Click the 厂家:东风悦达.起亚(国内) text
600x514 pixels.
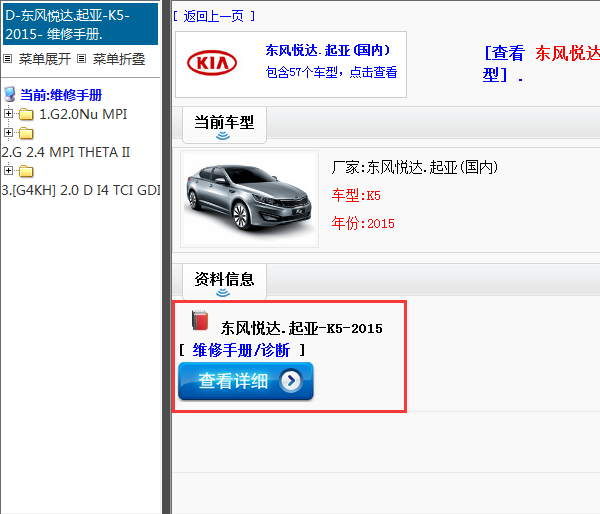point(415,167)
